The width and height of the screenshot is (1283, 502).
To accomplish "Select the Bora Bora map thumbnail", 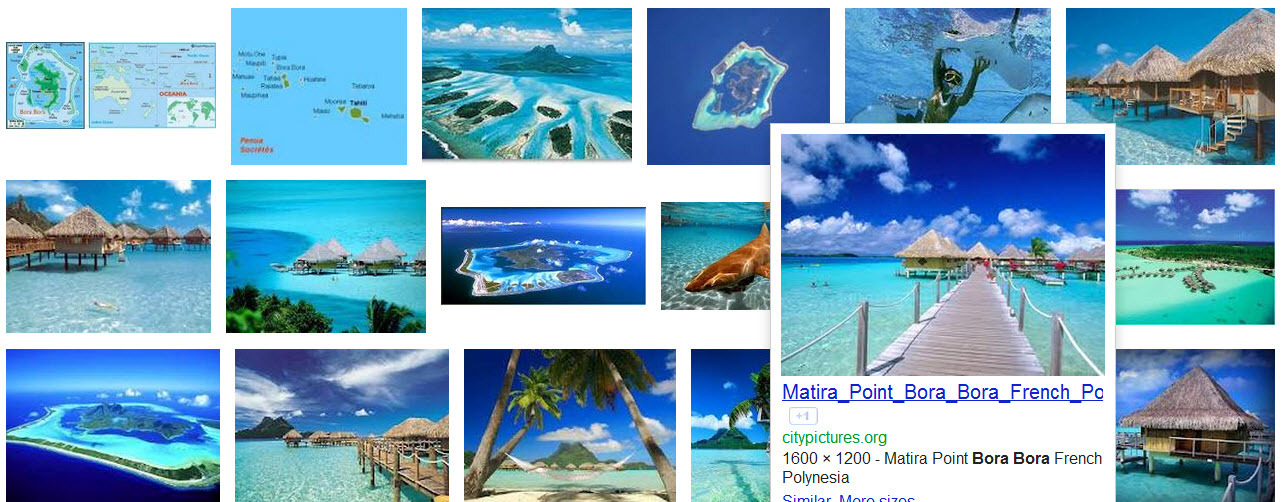I will 44,85.
